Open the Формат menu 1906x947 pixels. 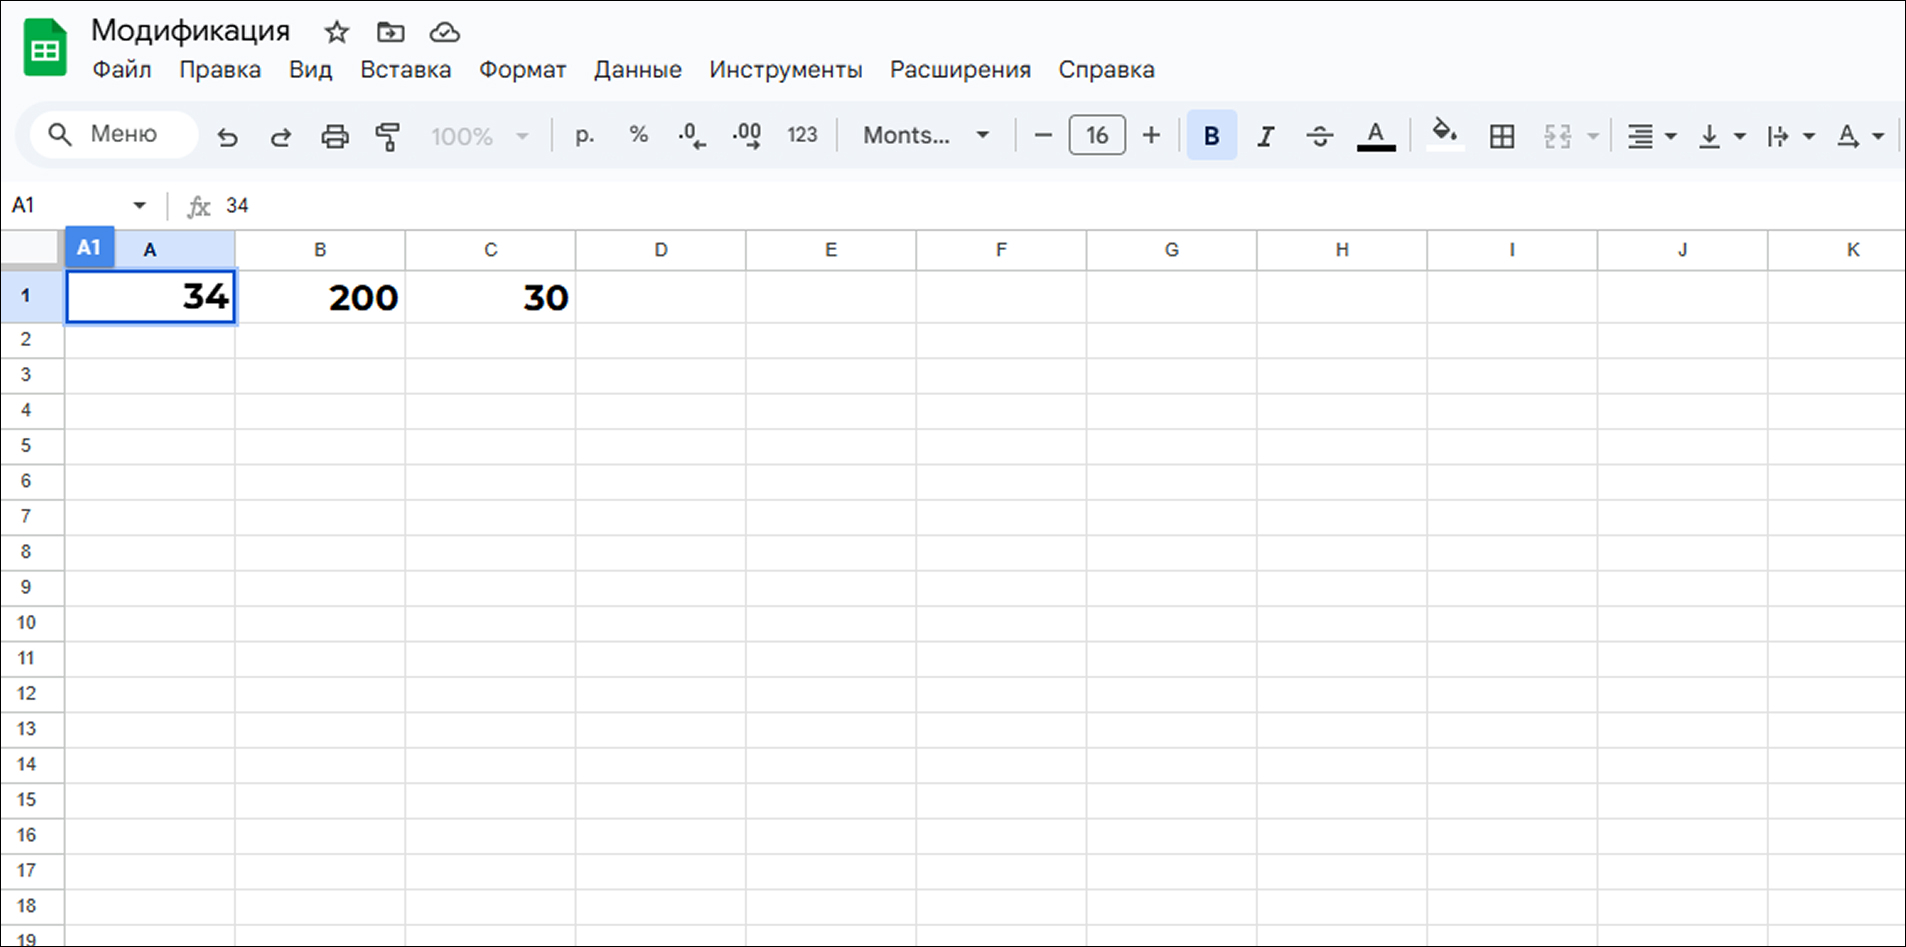[522, 70]
